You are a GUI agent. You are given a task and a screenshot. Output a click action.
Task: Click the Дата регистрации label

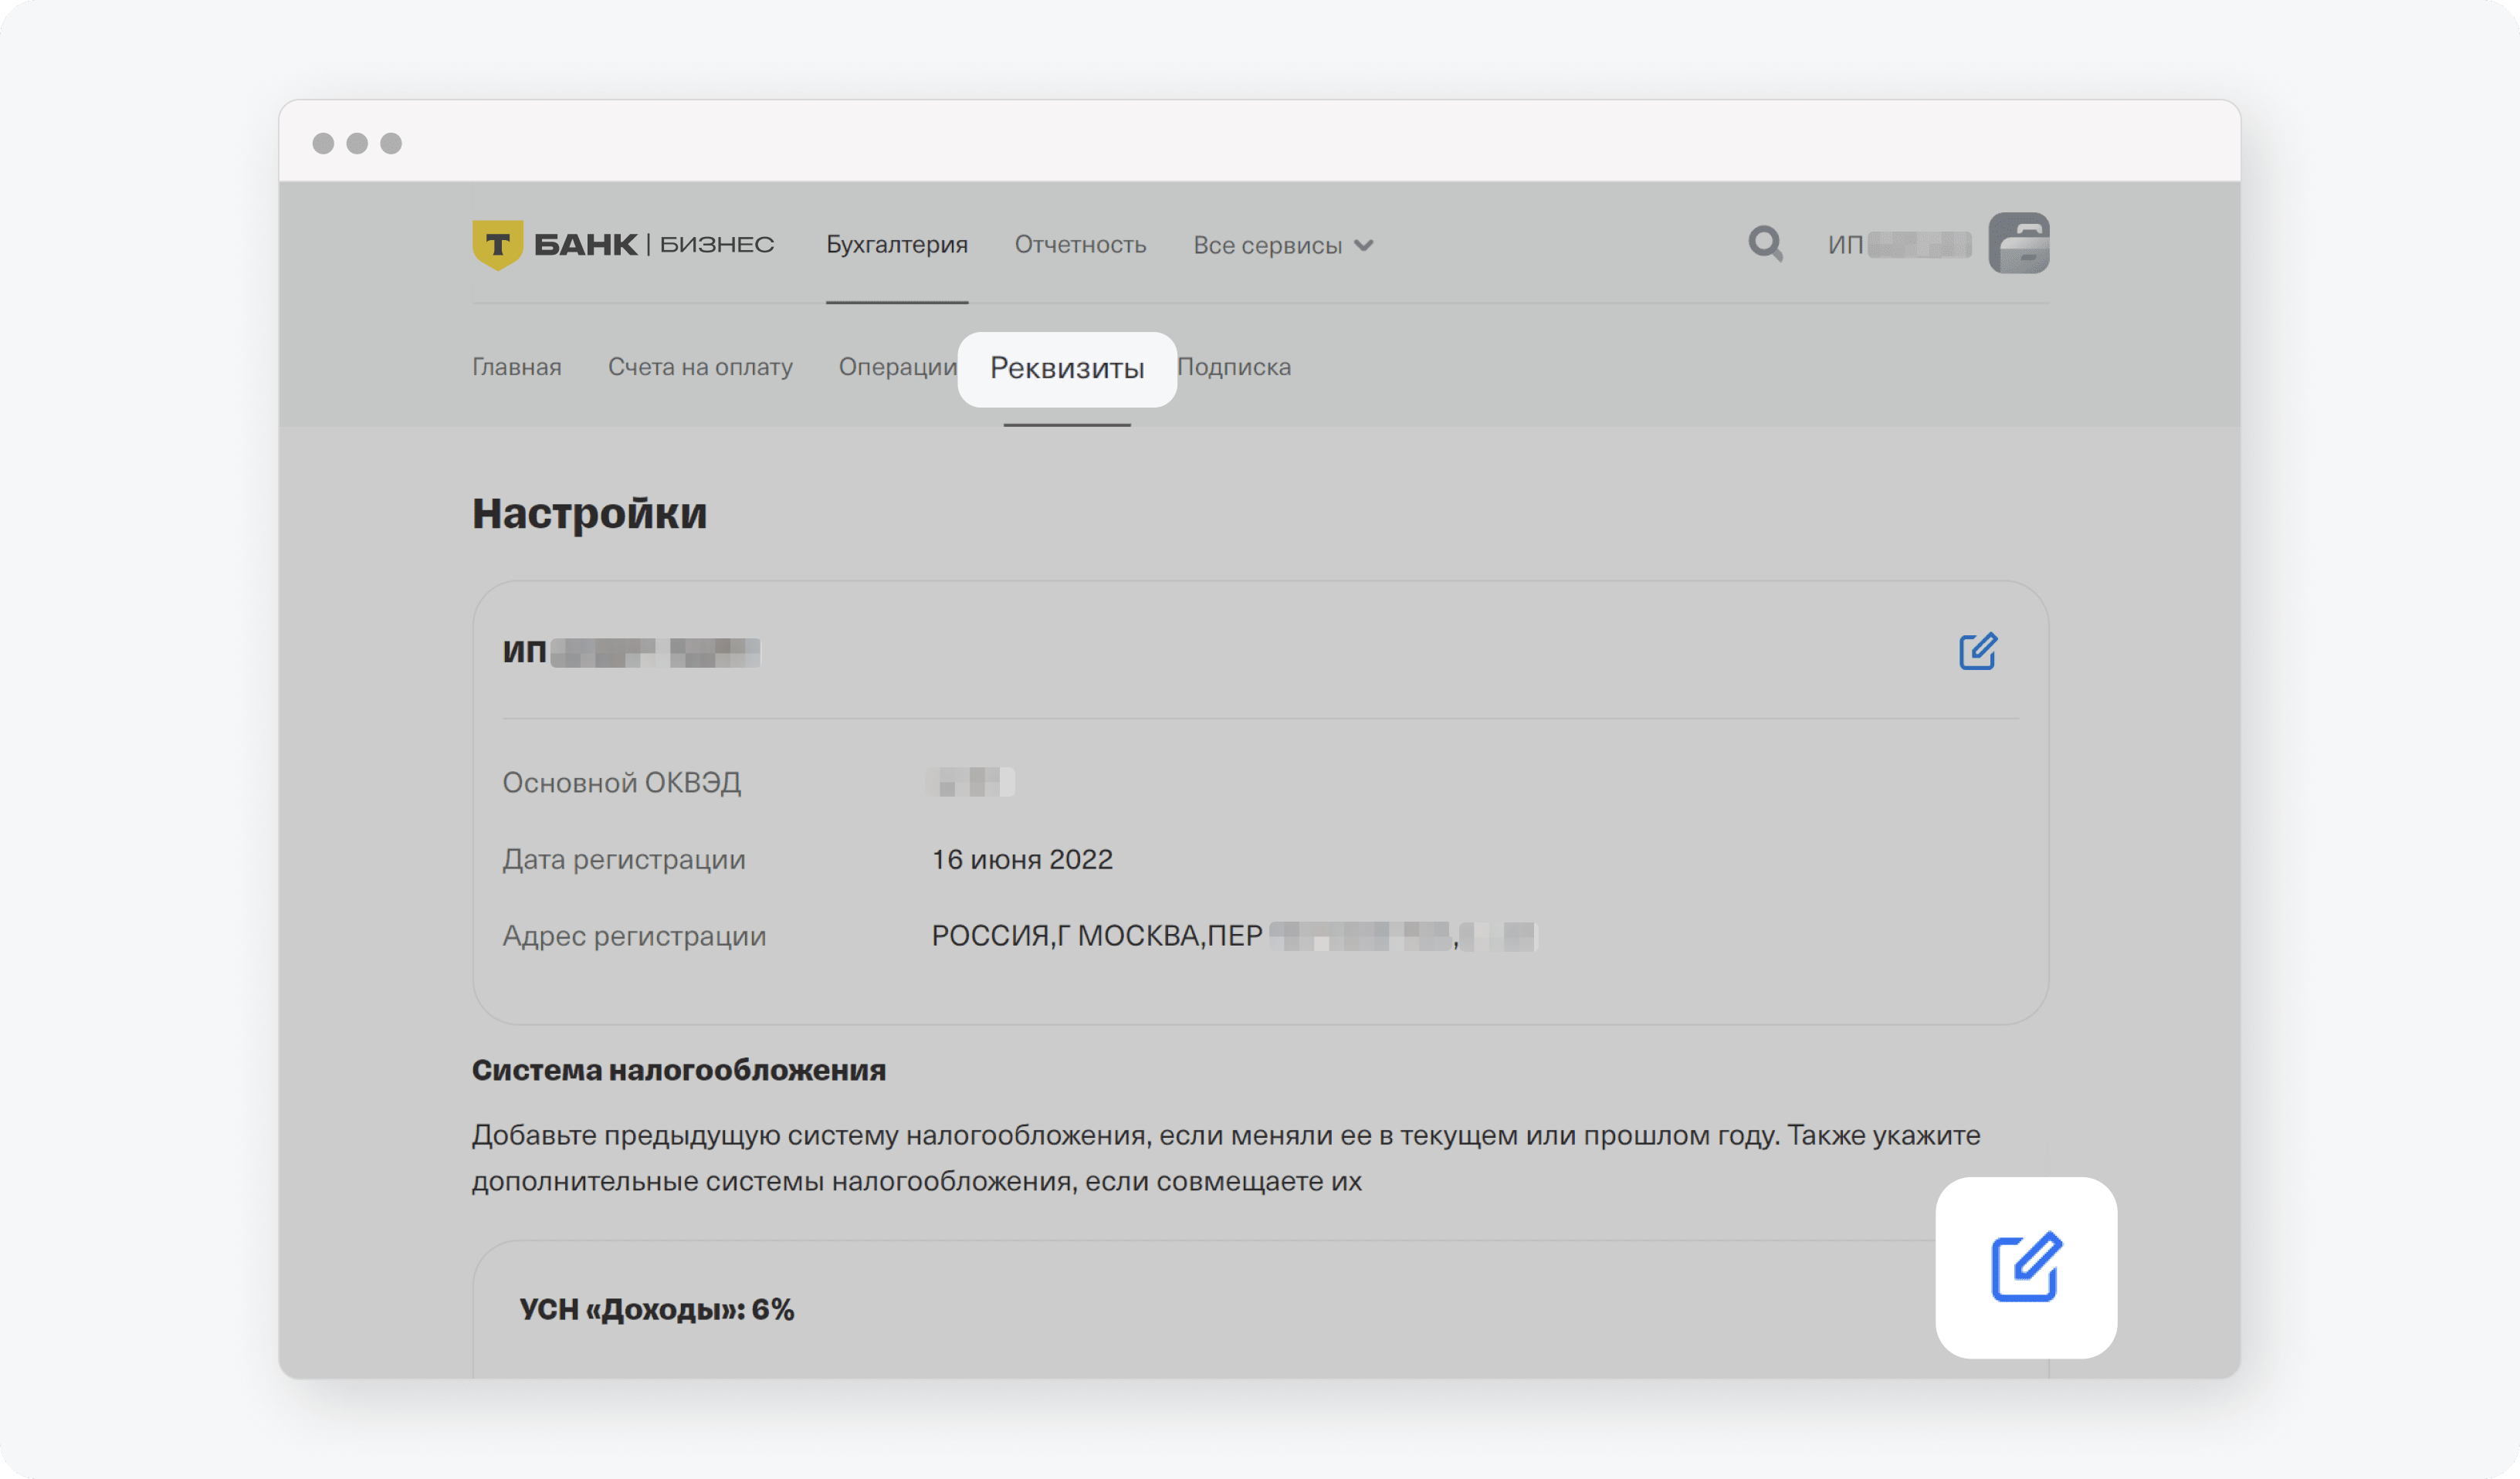coord(624,859)
